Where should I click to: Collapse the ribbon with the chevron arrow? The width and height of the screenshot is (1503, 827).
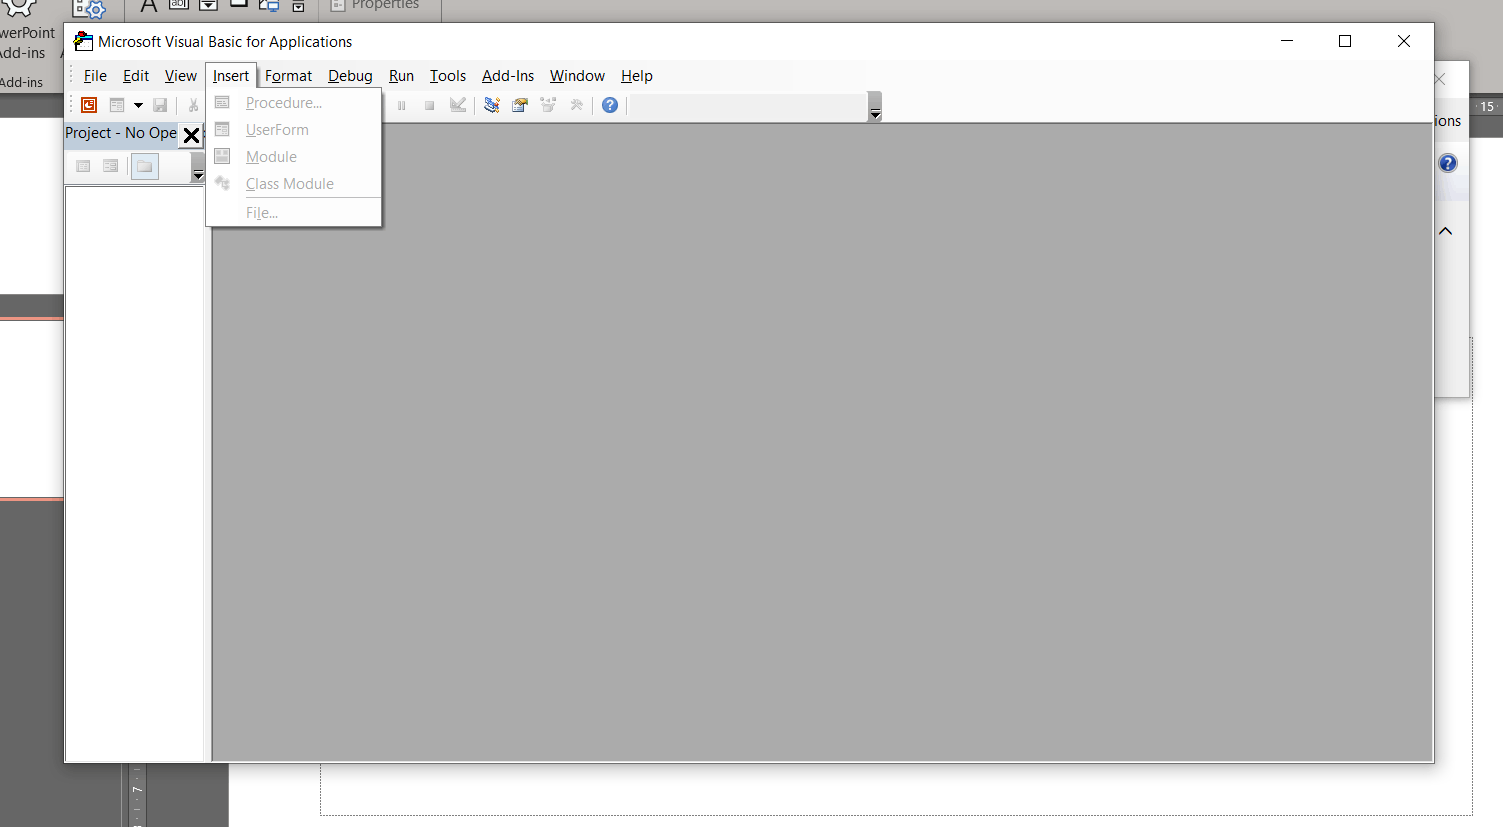click(1445, 230)
